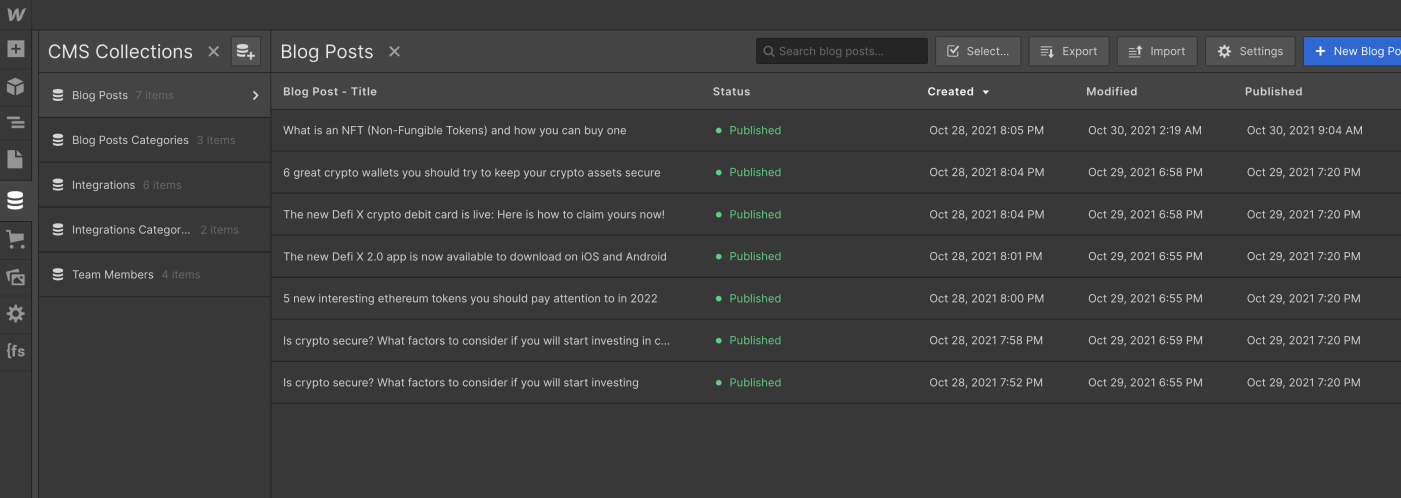
Task: Click the Import button
Action: coord(1157,51)
